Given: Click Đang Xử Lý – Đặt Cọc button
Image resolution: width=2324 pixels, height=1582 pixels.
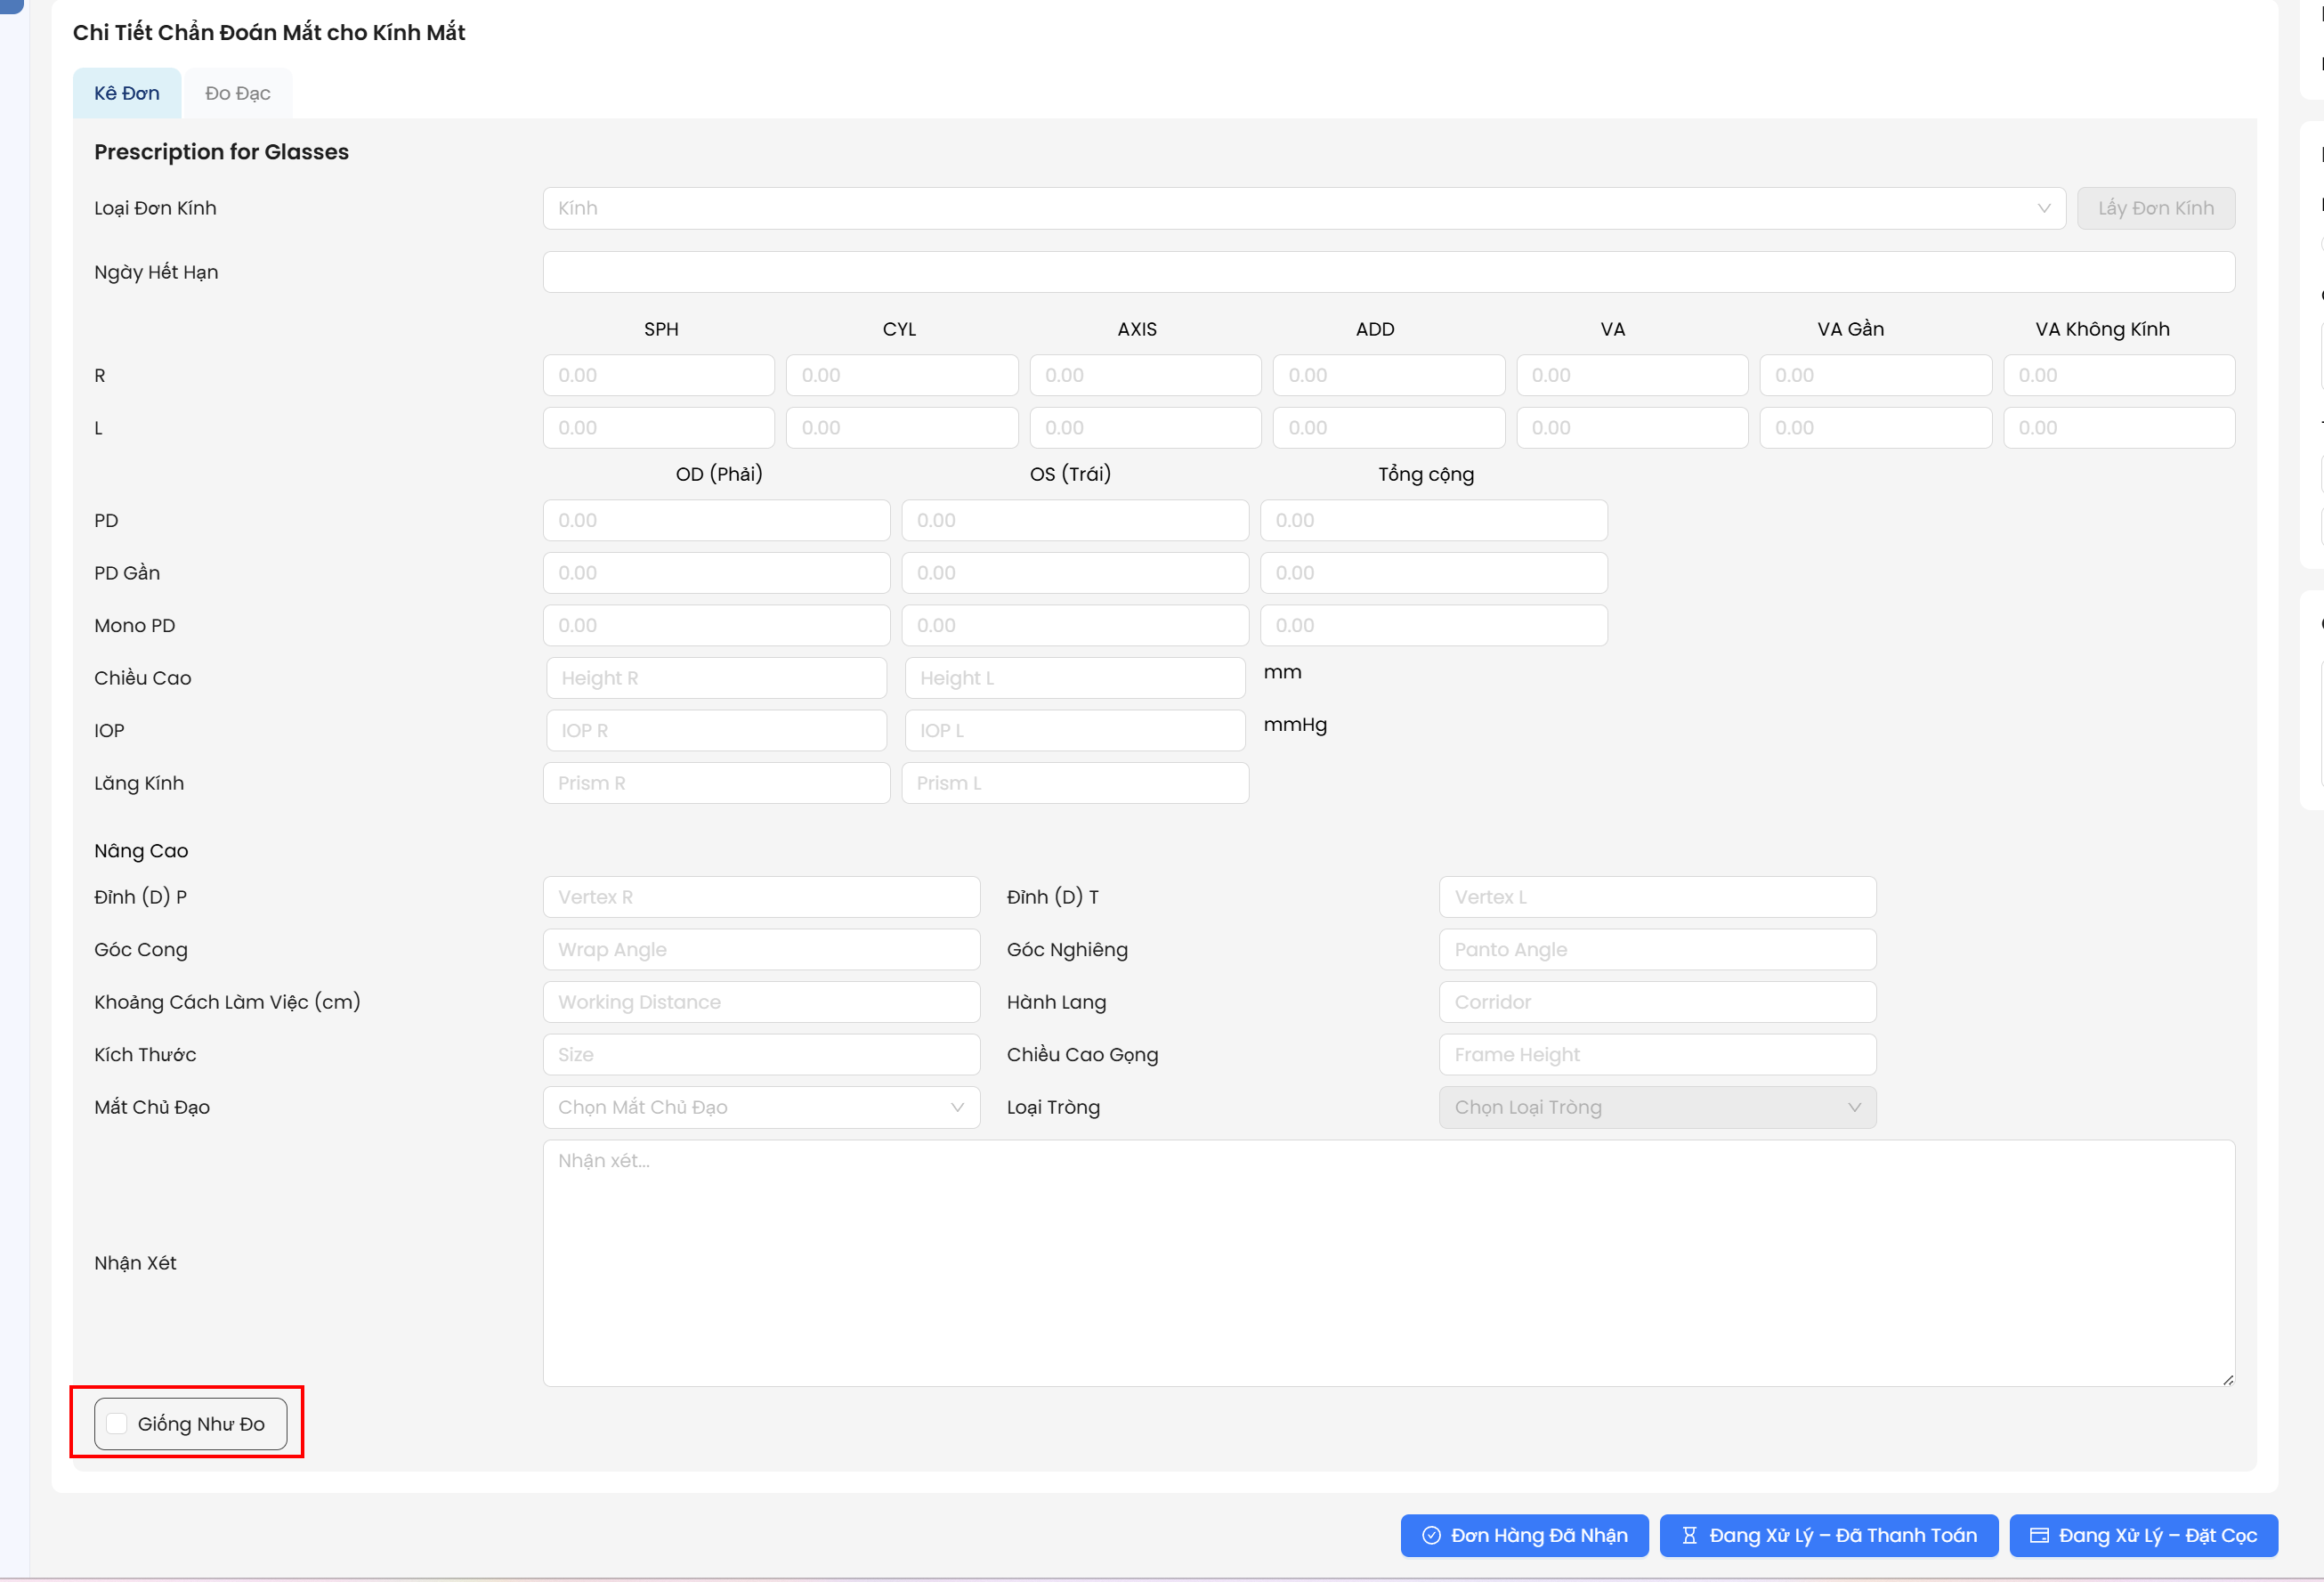Looking at the screenshot, I should click(x=2144, y=1536).
